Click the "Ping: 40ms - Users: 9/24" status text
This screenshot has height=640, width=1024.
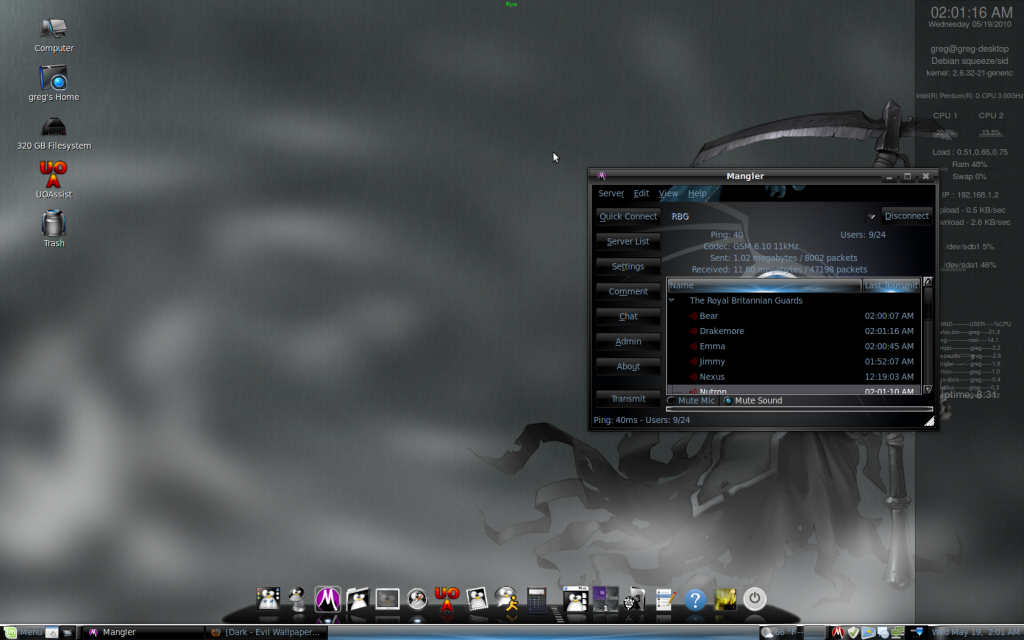click(641, 420)
